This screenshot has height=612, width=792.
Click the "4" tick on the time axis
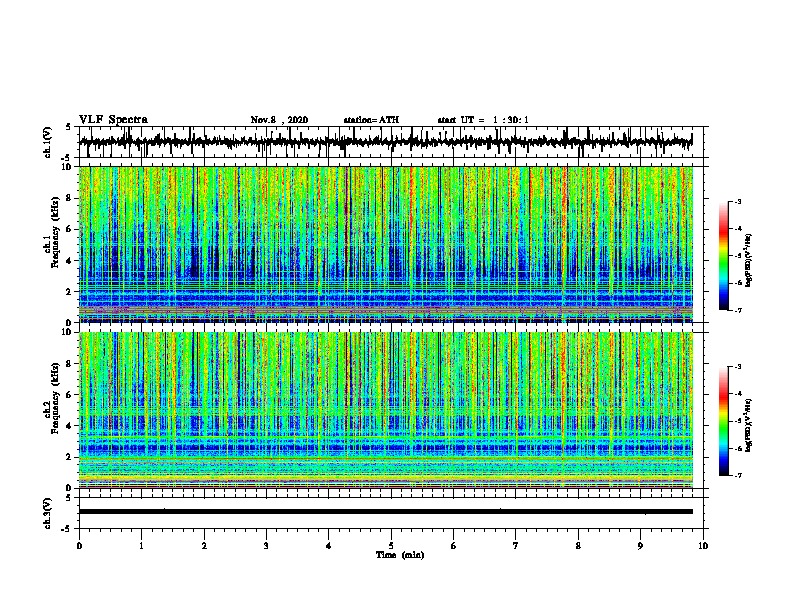(x=329, y=546)
